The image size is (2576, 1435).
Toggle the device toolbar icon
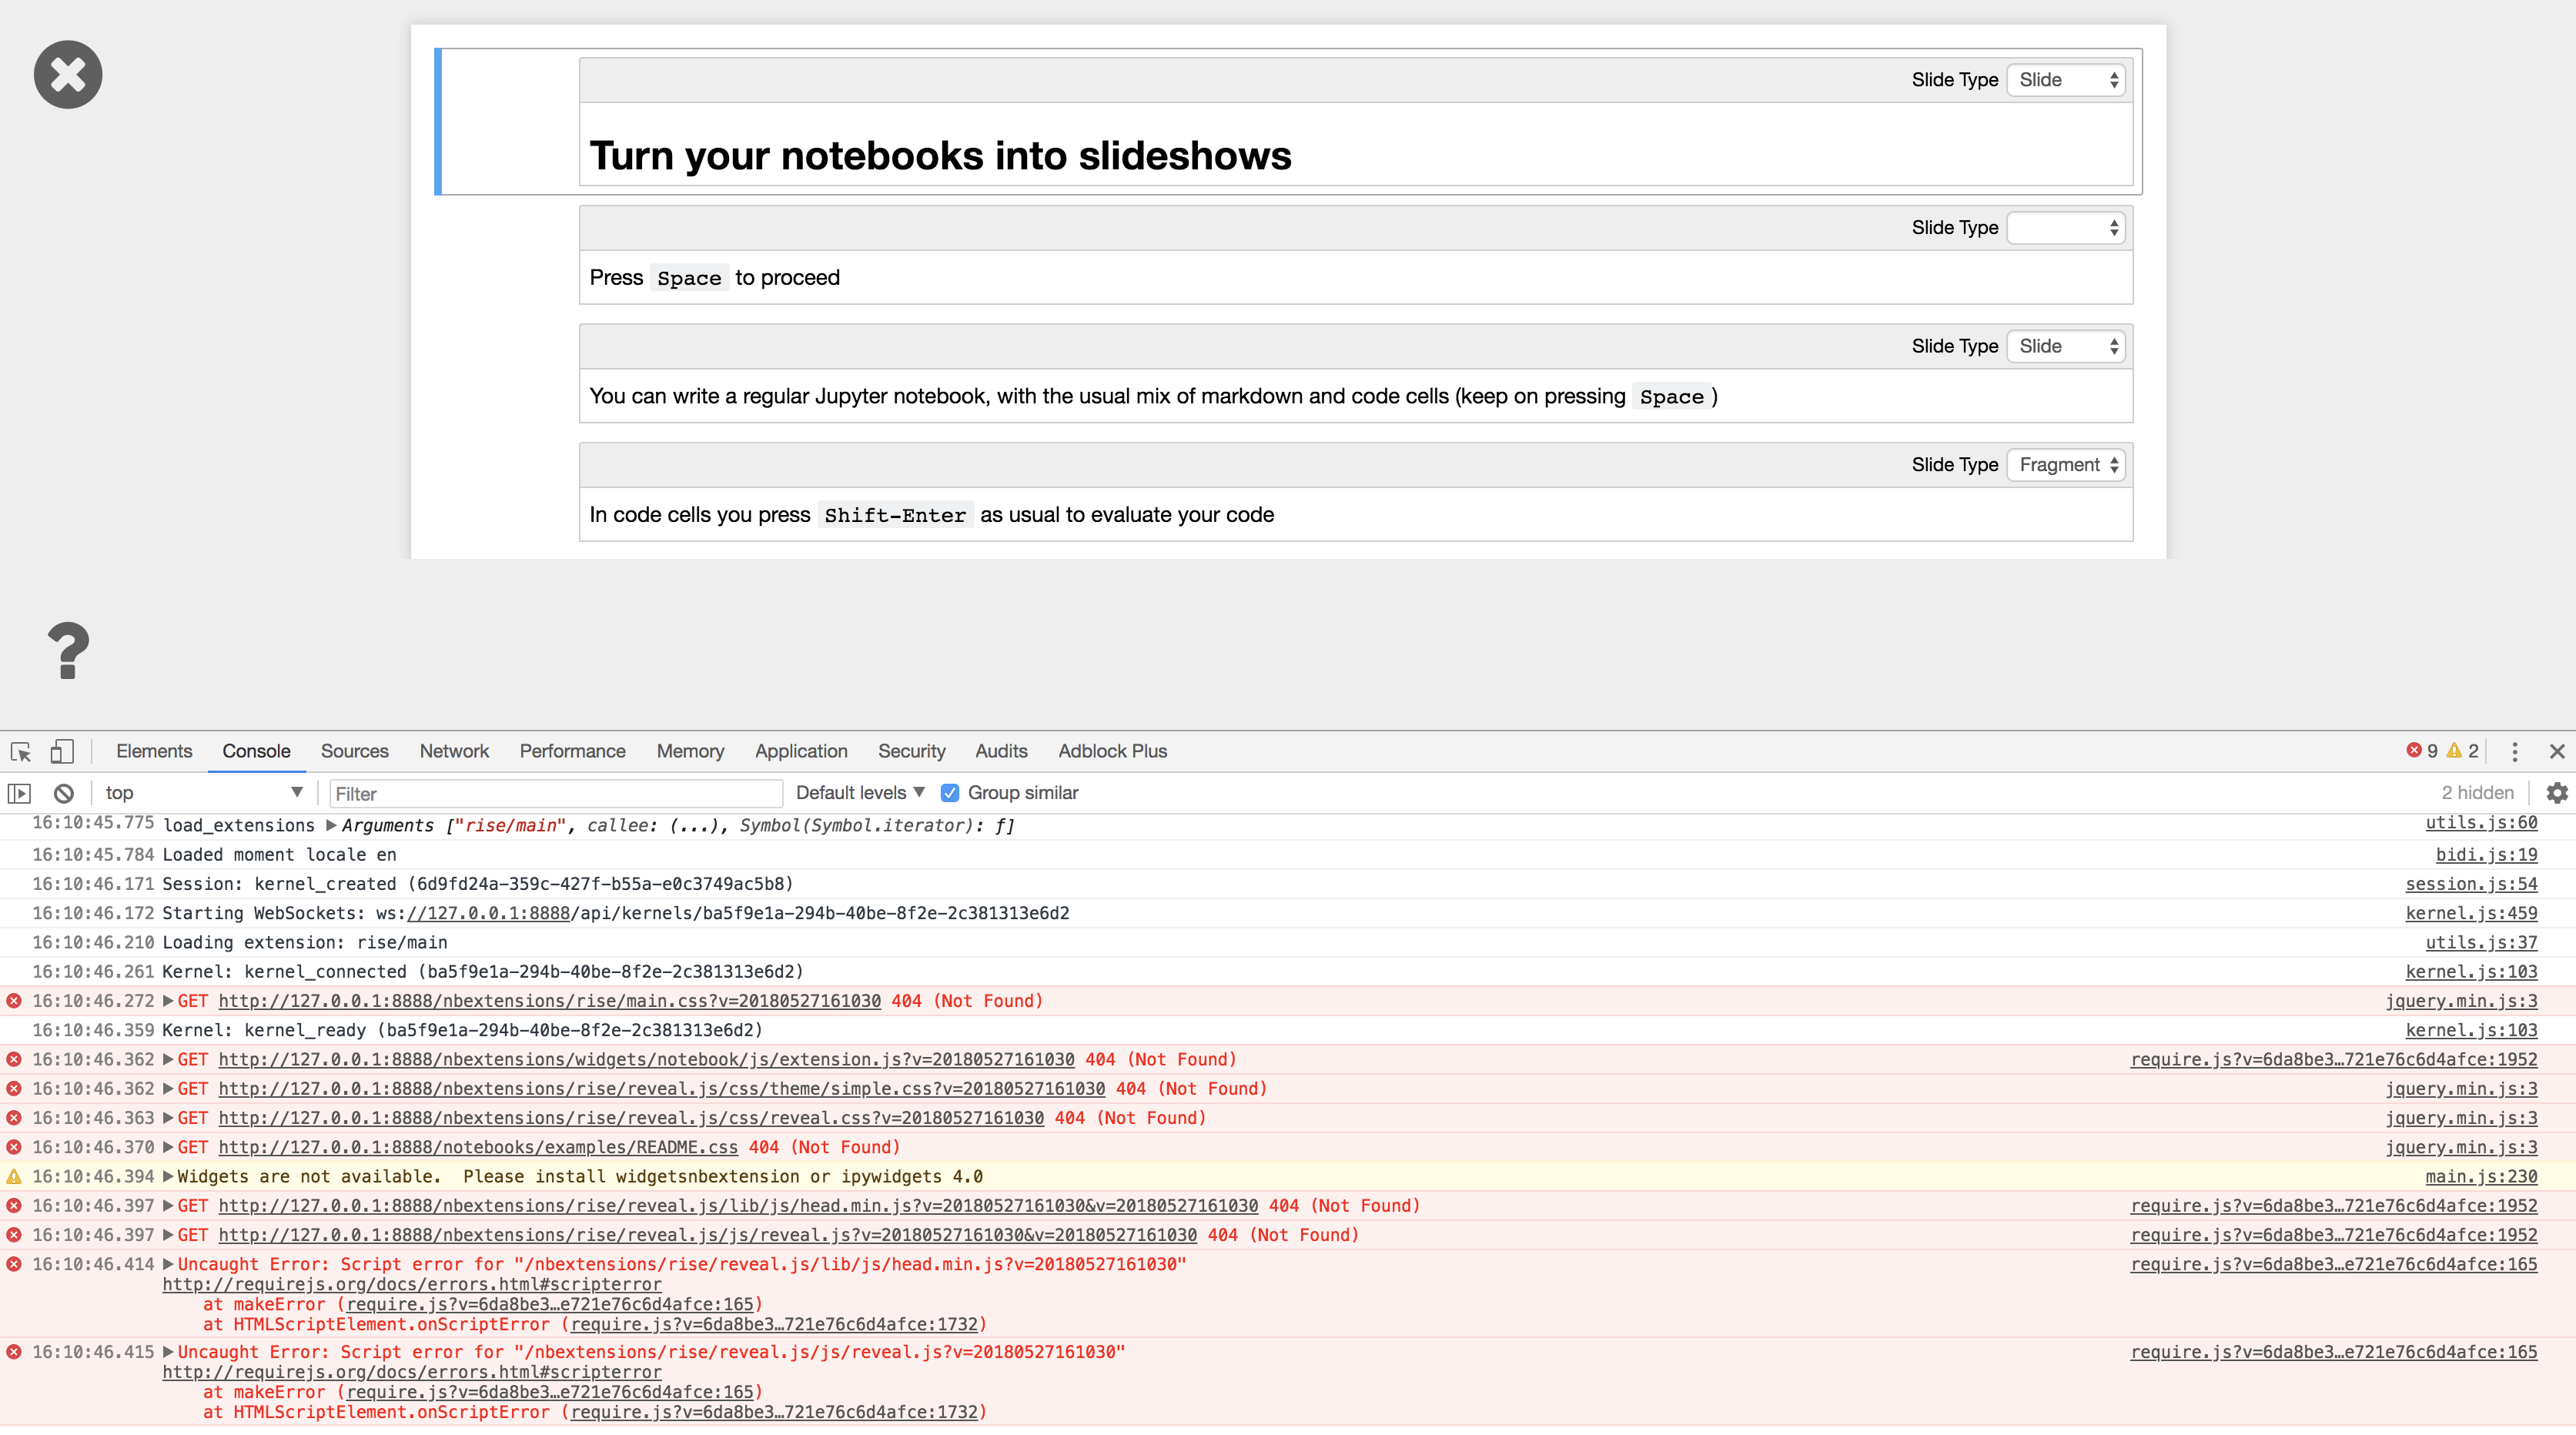click(62, 751)
